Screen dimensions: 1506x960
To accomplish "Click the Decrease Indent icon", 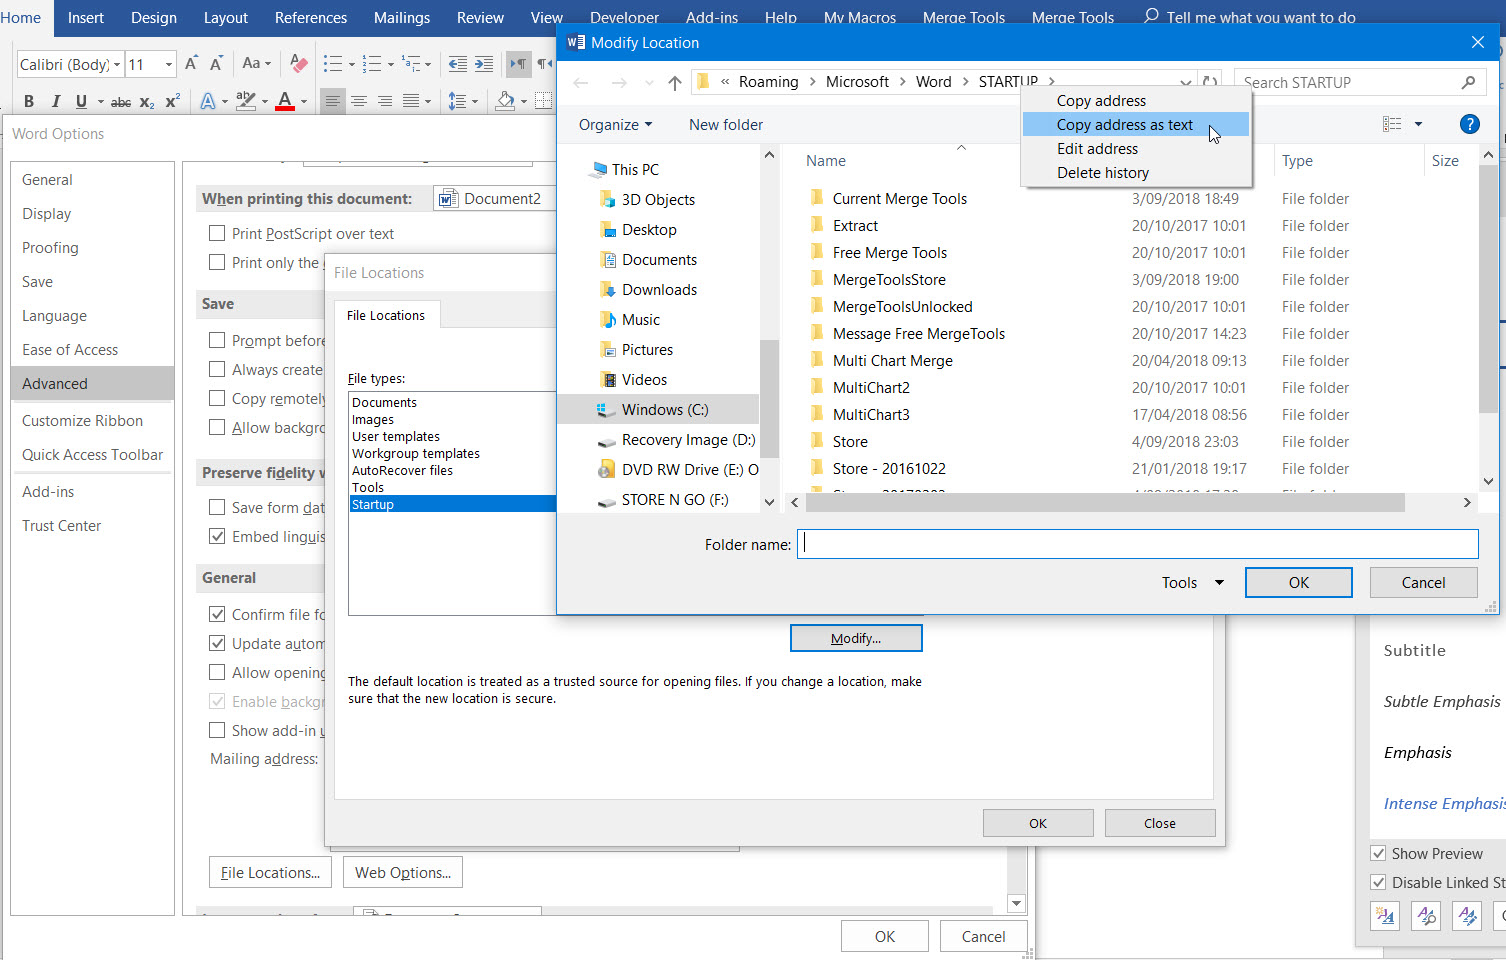I will (x=457, y=64).
